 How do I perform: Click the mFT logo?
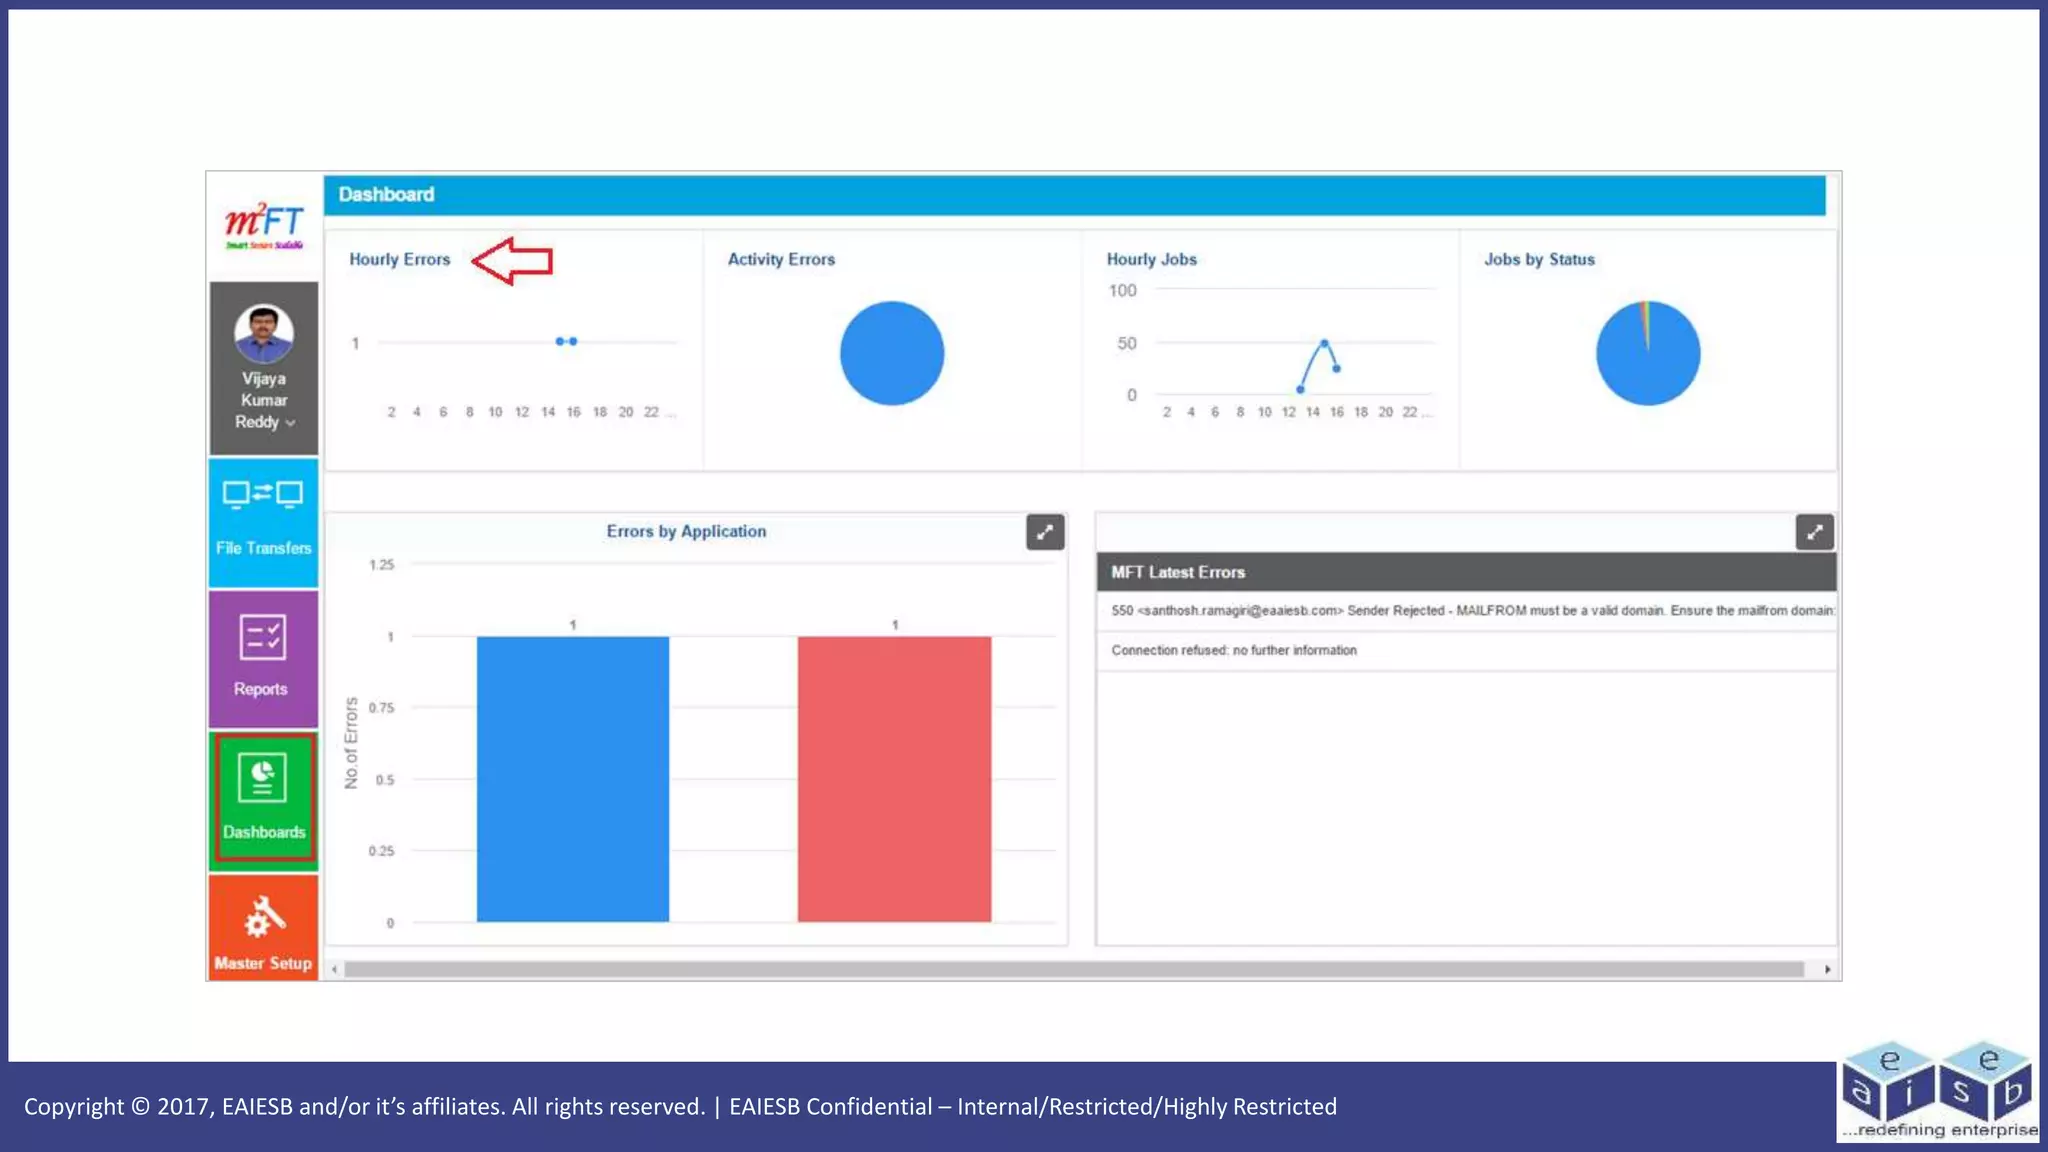(x=264, y=225)
